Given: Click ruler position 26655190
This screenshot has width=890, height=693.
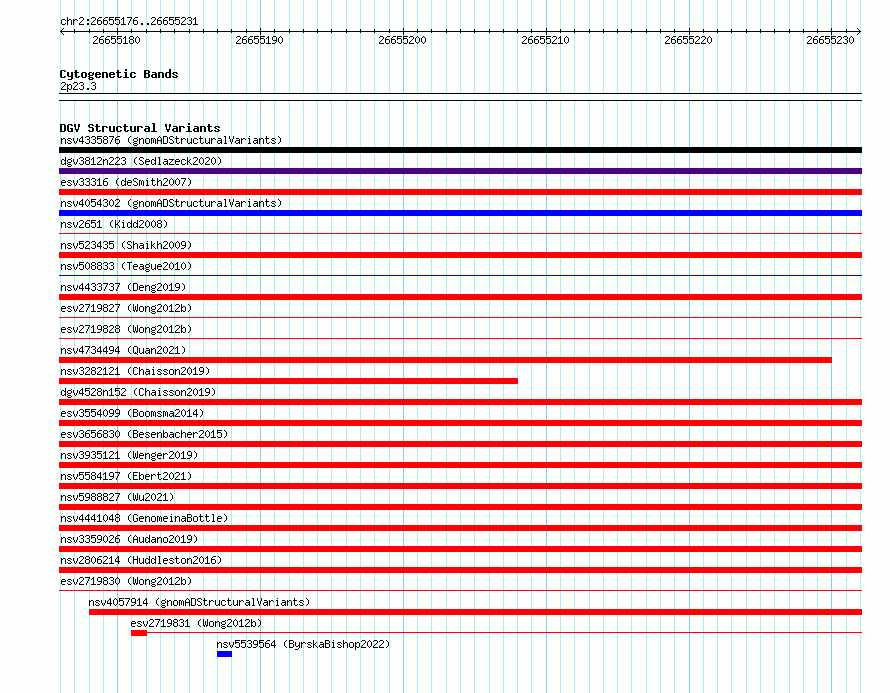Looking at the screenshot, I should click(x=259, y=40).
